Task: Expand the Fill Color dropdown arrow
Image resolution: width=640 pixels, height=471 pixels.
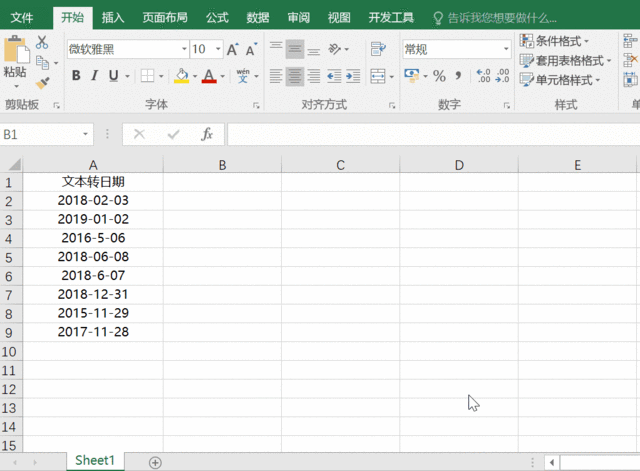Action: click(195, 76)
